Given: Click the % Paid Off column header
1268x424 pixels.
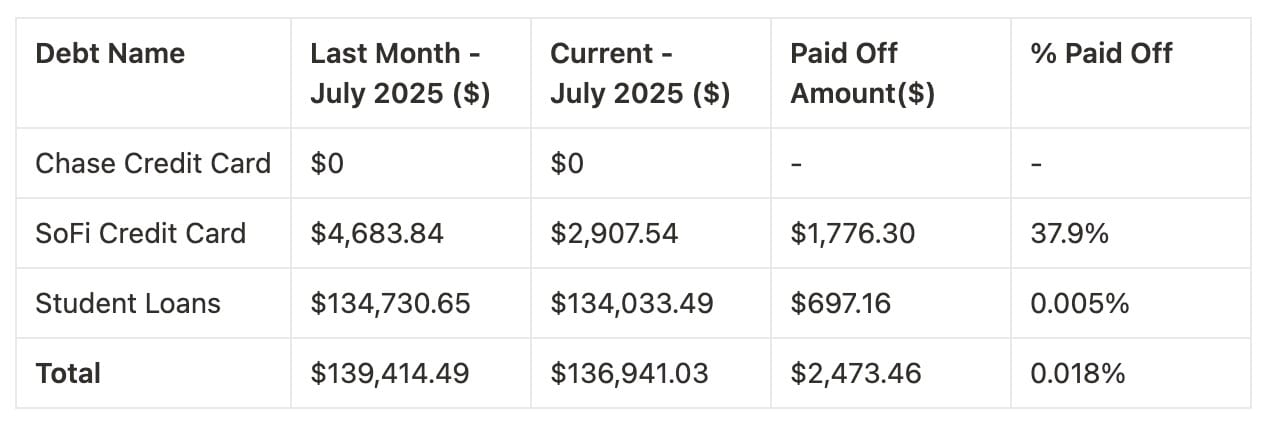Looking at the screenshot, I should (1101, 54).
